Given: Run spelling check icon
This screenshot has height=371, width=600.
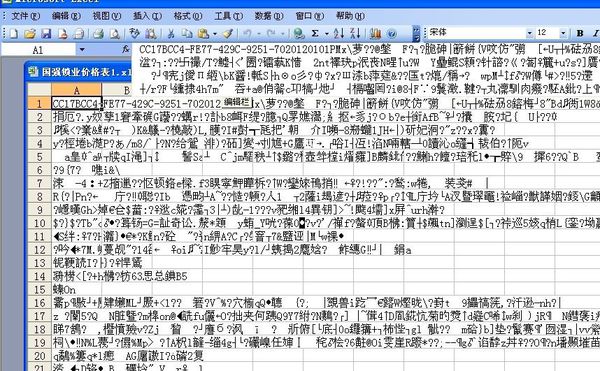Looking at the screenshot, I should click(x=134, y=34).
